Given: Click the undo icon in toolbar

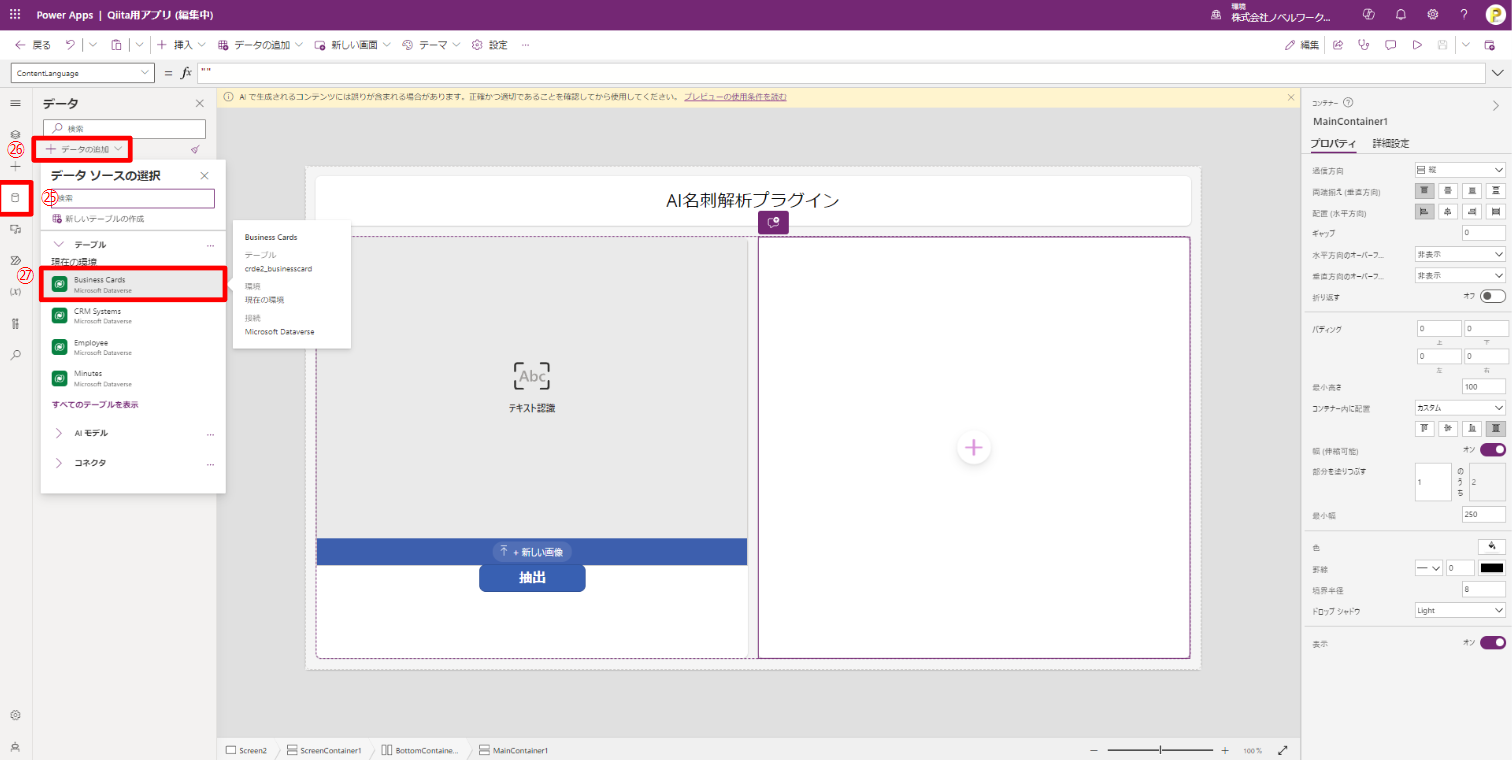Looking at the screenshot, I should [70, 45].
